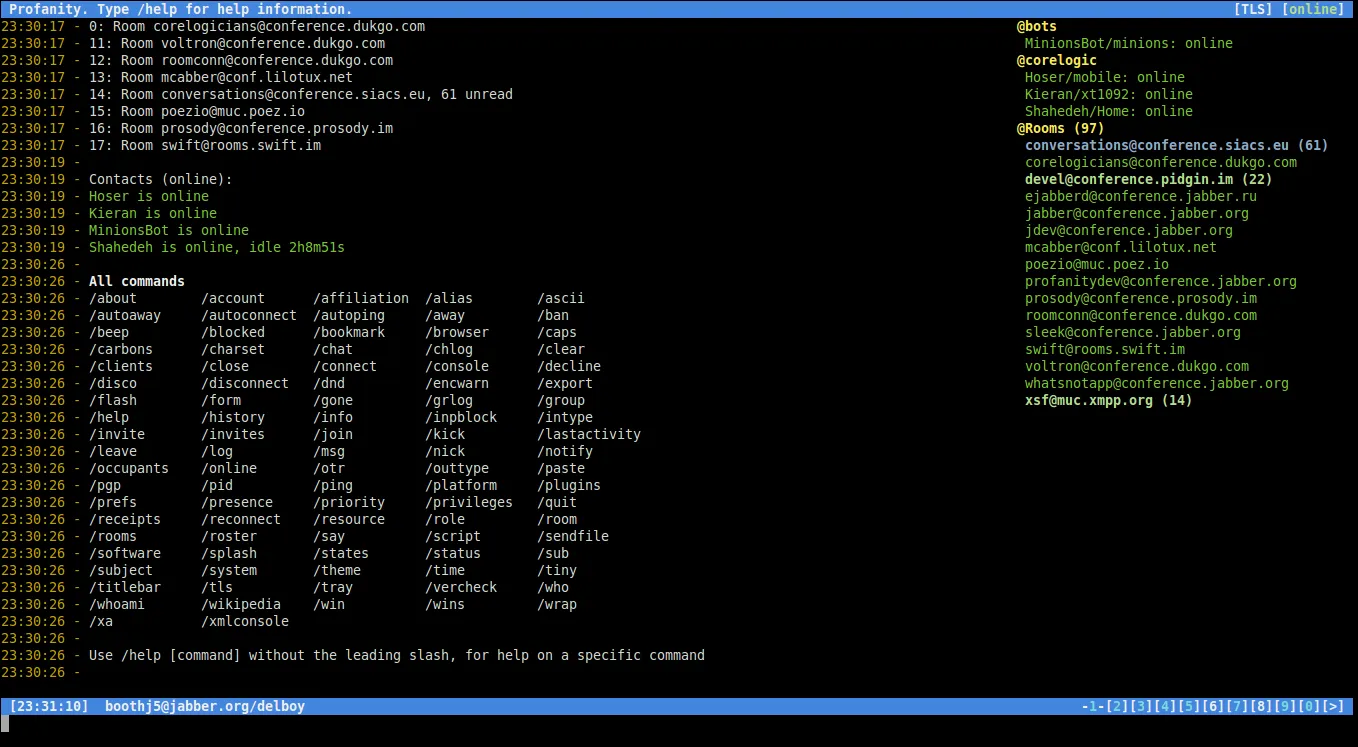The image size is (1358, 747).
Task: Click the [>] next-windows arrow
Action: tap(1333, 706)
